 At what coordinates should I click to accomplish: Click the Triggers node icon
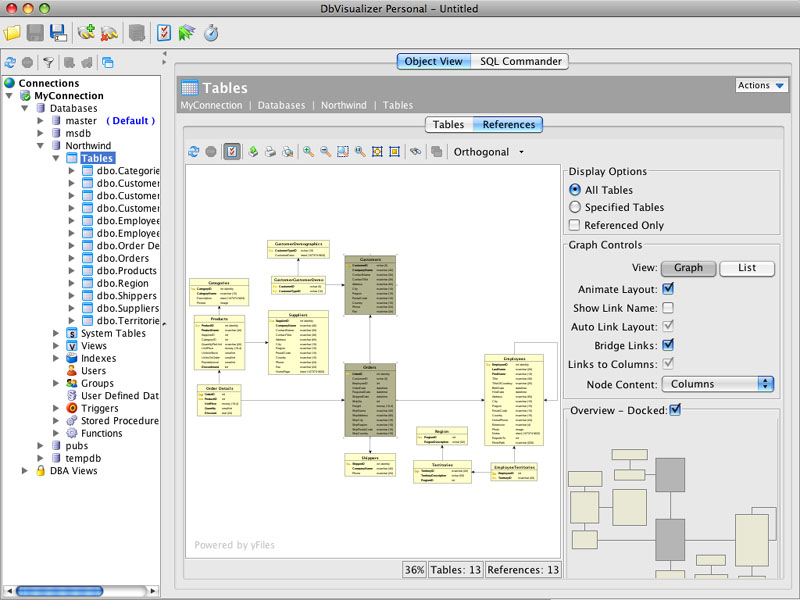tap(72, 408)
